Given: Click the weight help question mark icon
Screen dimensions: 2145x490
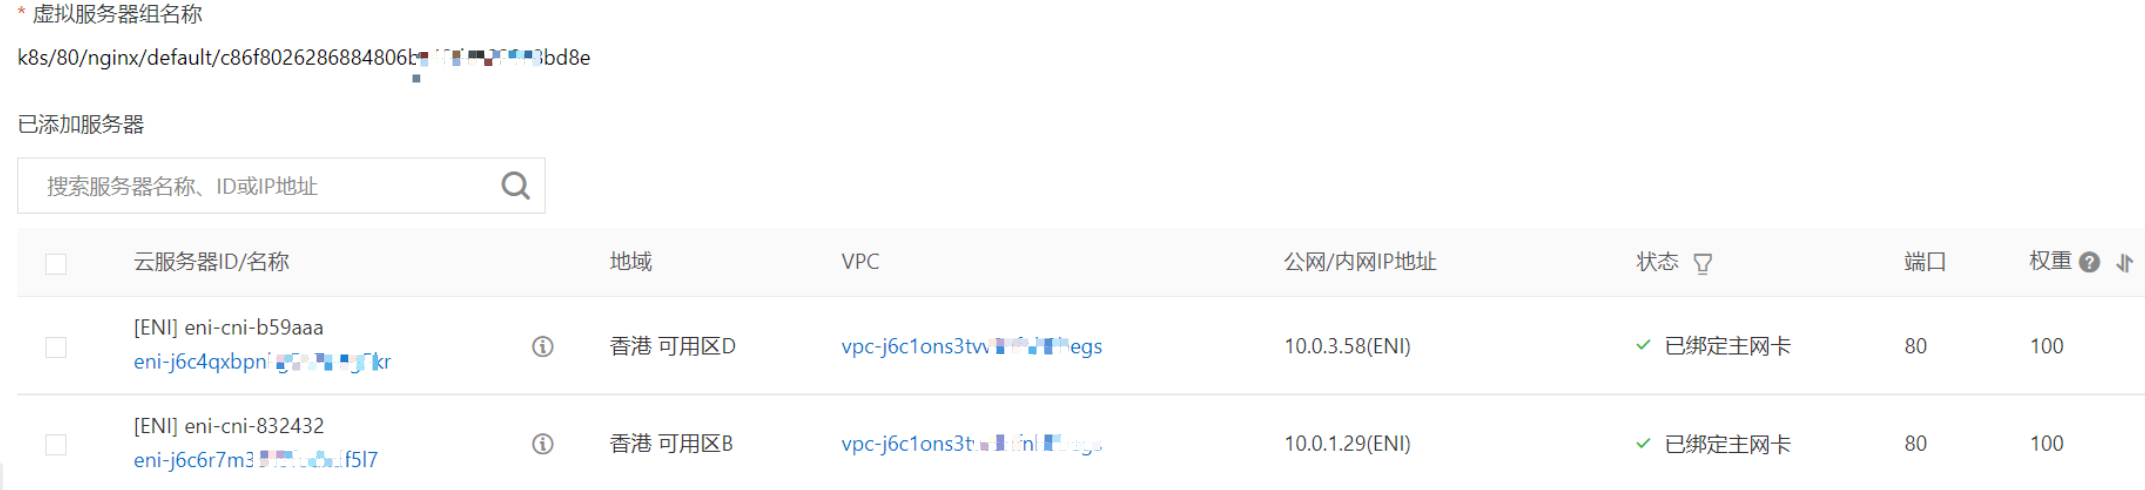Looking at the screenshot, I should click(x=2089, y=262).
